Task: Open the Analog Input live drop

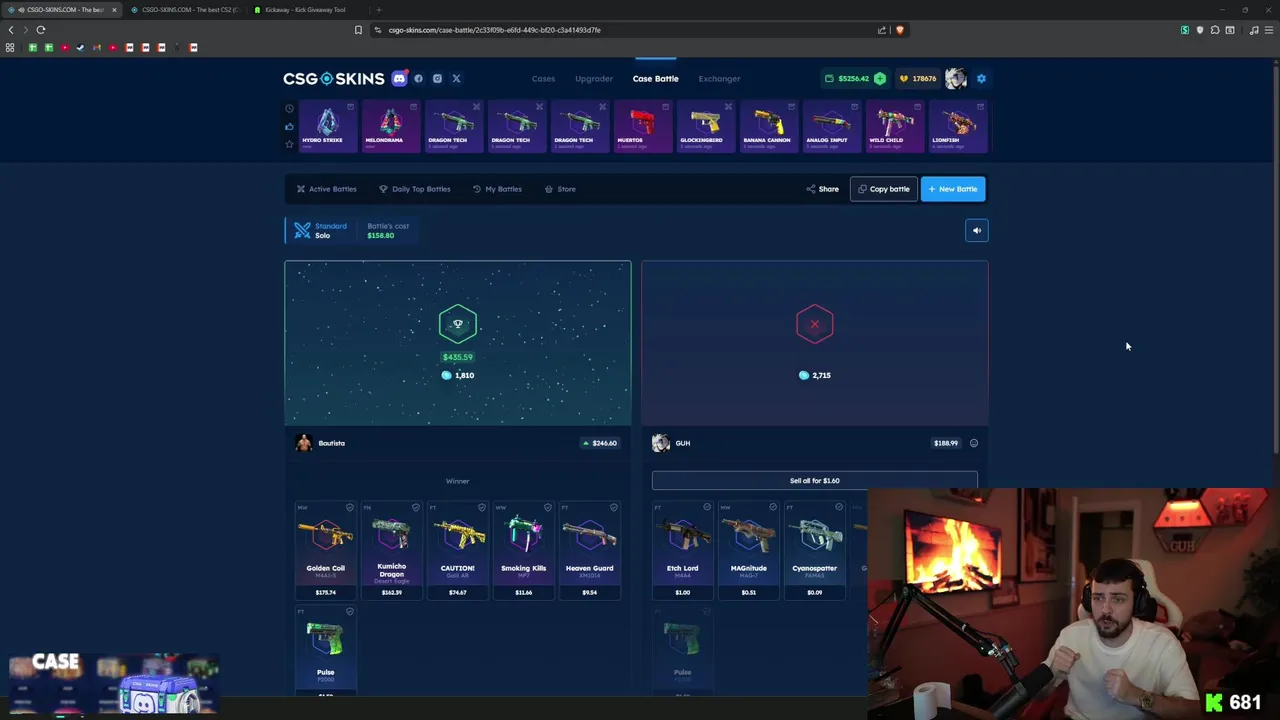Action: [831, 126]
